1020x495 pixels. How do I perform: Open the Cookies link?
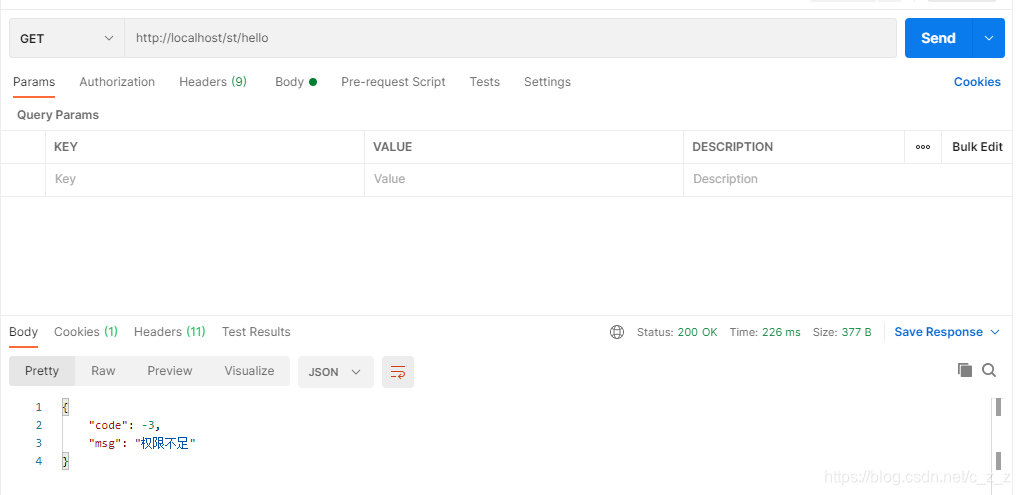[977, 82]
